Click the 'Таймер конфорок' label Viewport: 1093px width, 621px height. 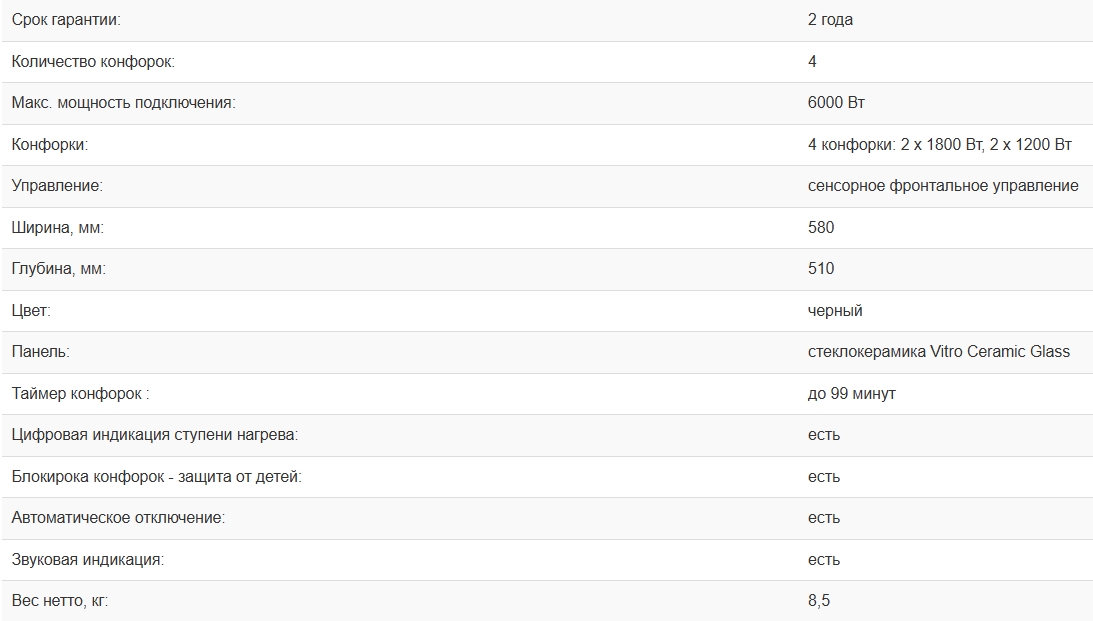coord(80,394)
